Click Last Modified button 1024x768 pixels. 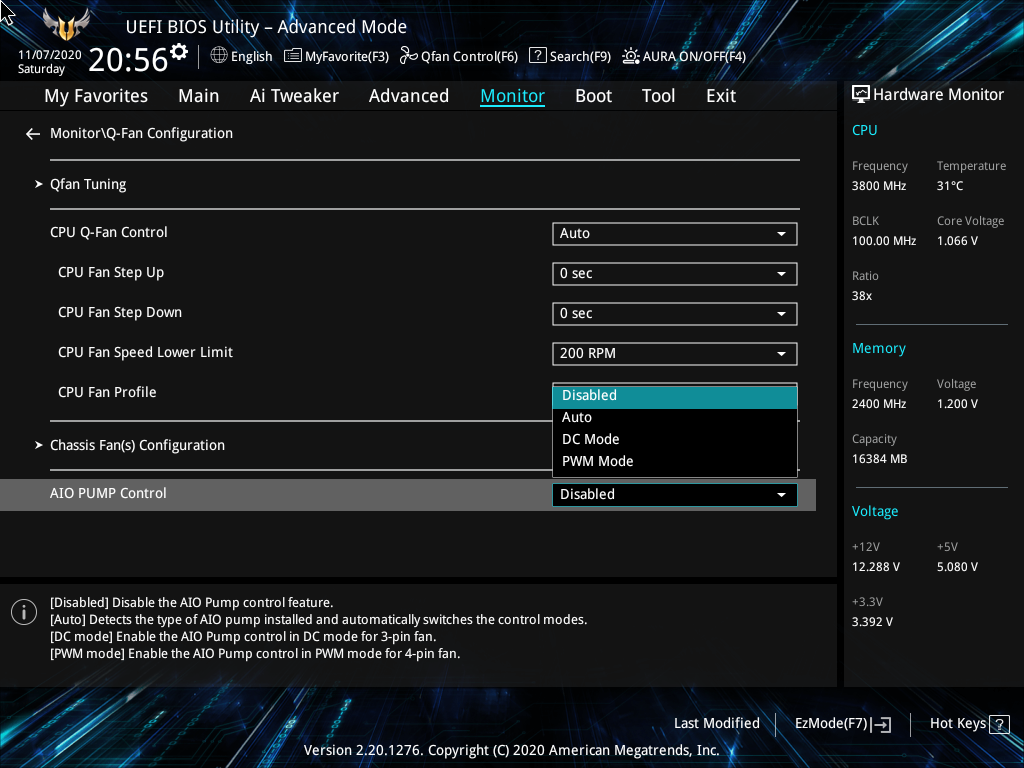pyautogui.click(x=716, y=724)
